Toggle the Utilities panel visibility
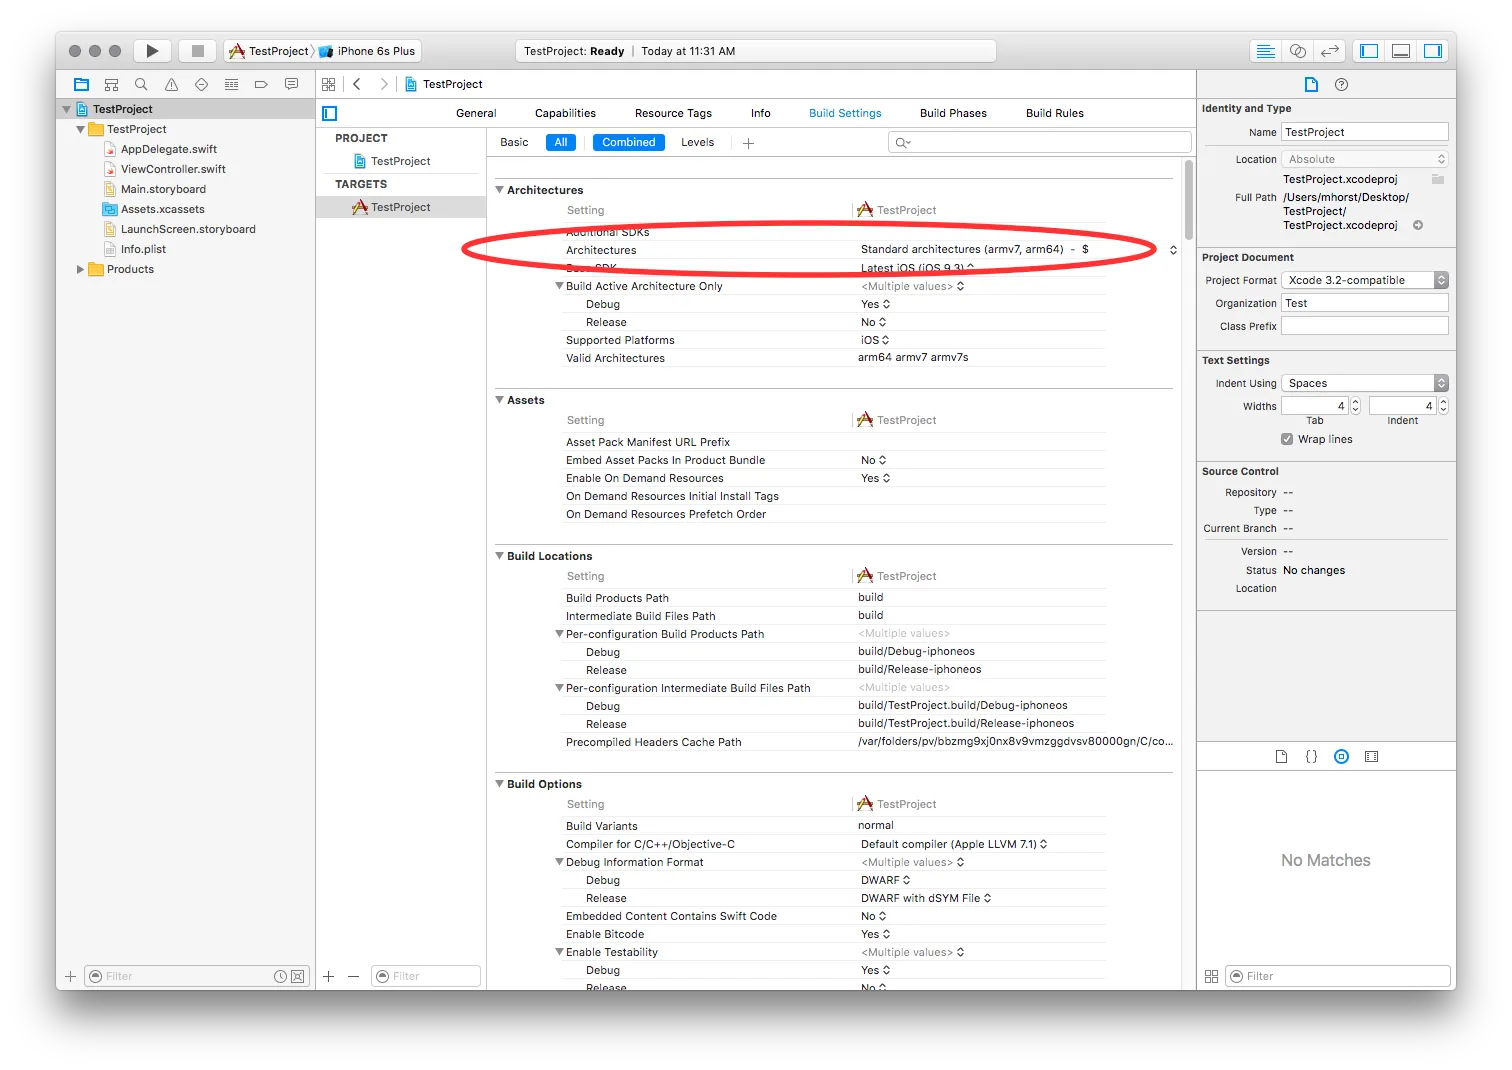1512x1070 pixels. point(1433,51)
